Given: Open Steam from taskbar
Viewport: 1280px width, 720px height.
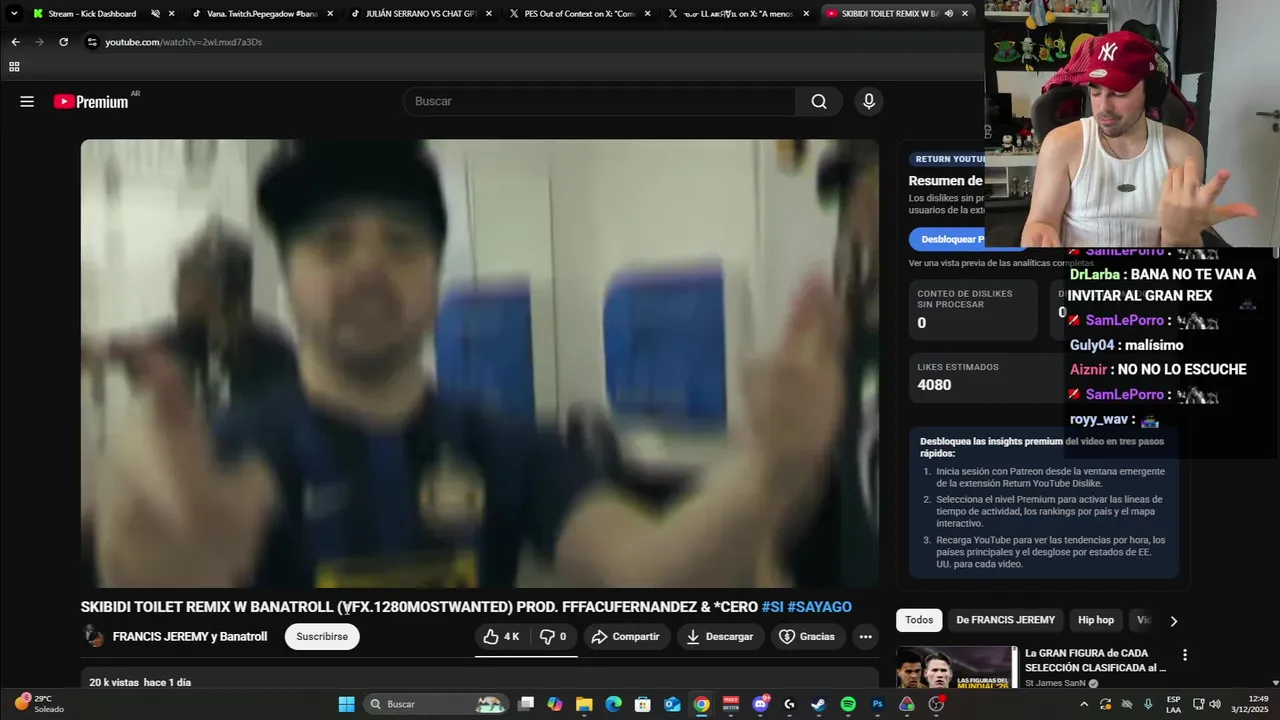Looking at the screenshot, I should (818, 704).
